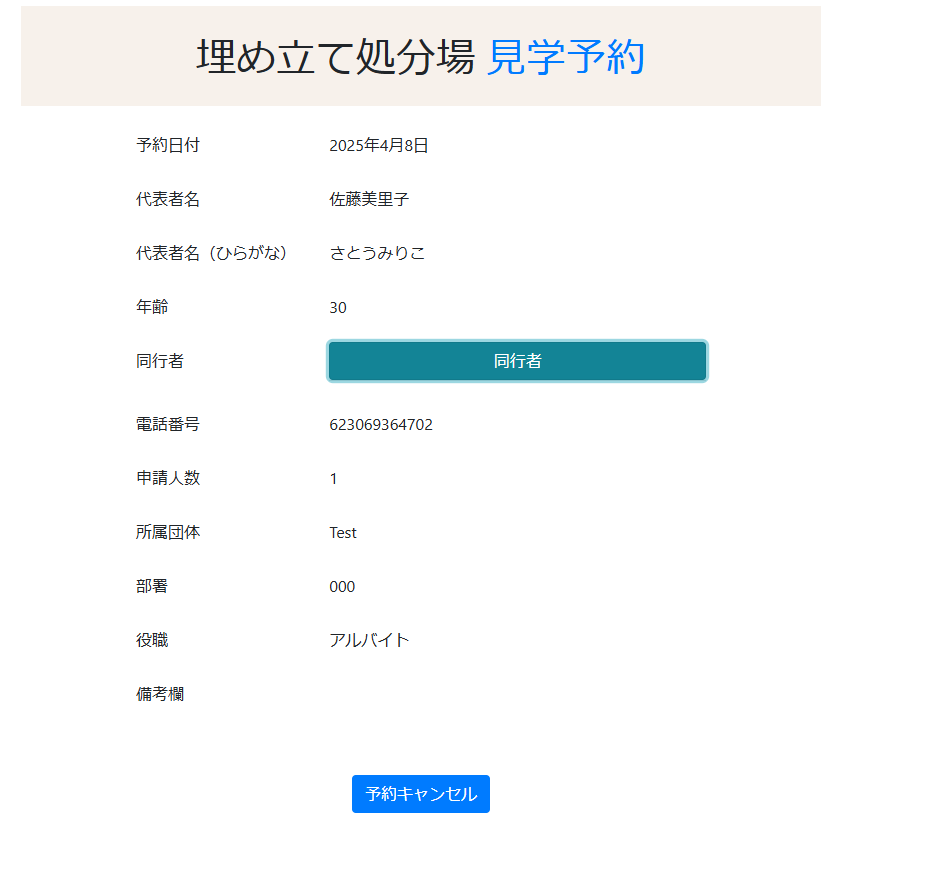Select the position value アルバイト
The image size is (925, 874).
coord(369,641)
